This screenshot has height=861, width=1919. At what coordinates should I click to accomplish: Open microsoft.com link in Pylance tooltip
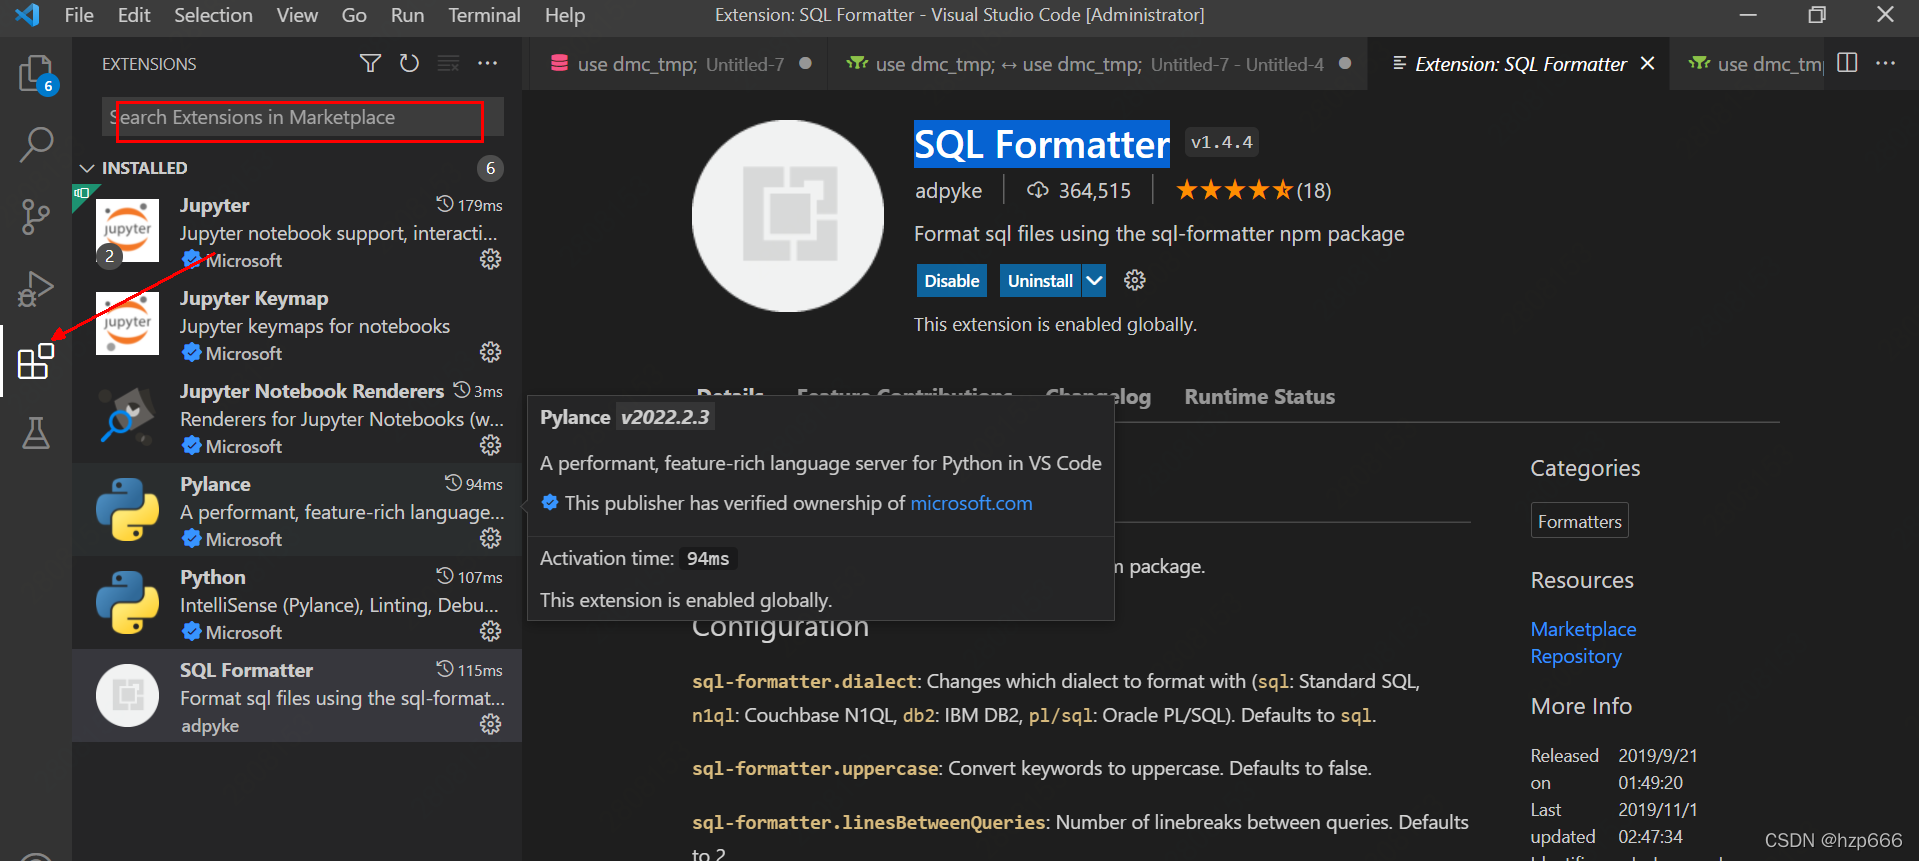pyautogui.click(x=971, y=503)
